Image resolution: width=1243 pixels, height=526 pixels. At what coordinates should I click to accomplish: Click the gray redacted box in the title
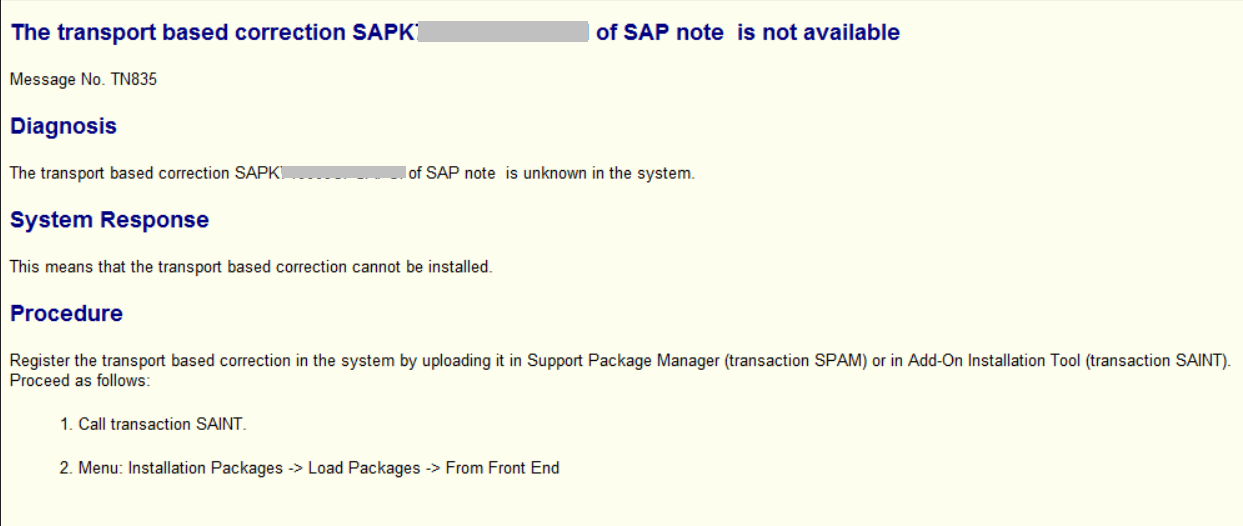tap(503, 32)
